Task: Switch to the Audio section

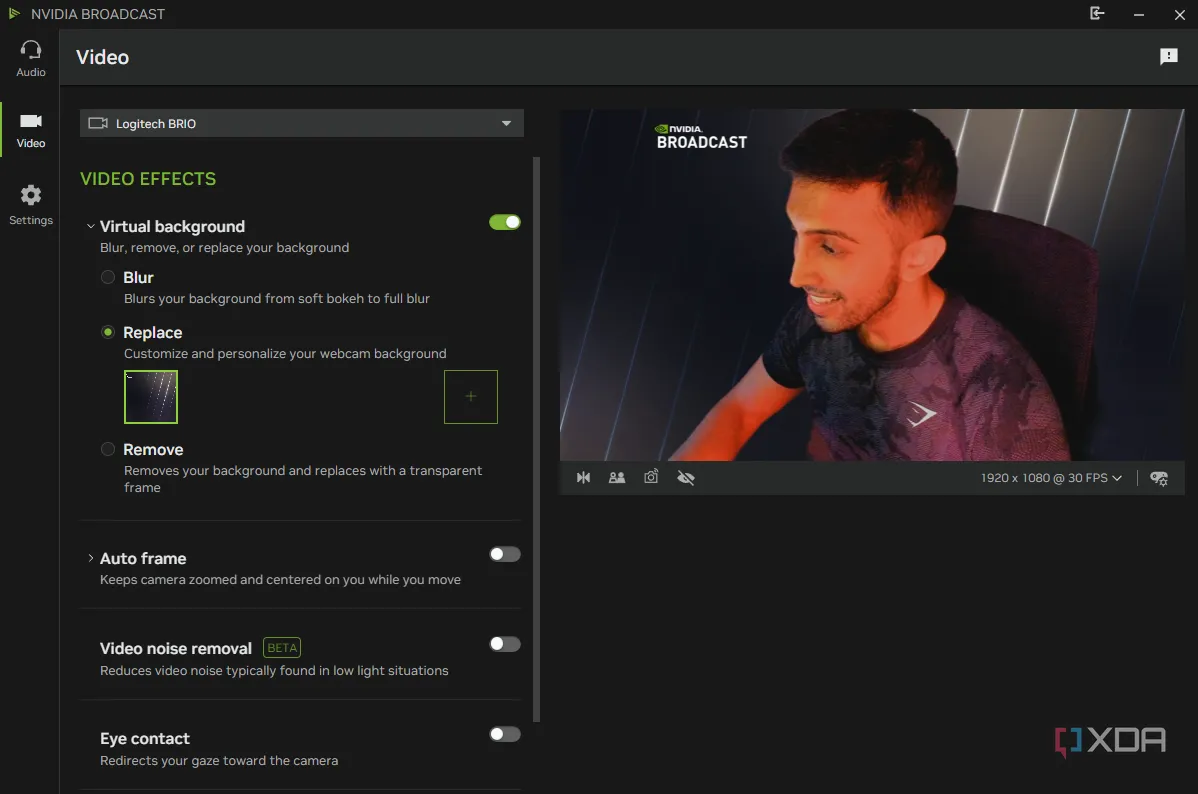Action: [29, 56]
